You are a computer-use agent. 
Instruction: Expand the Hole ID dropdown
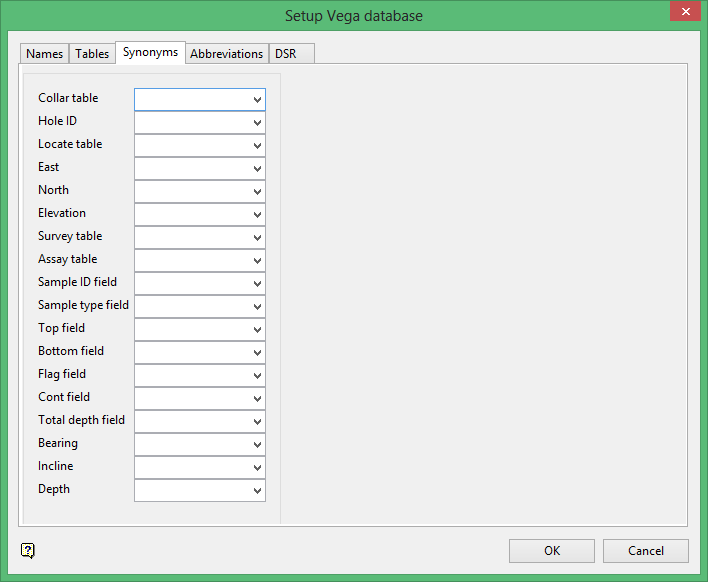[x=257, y=122]
